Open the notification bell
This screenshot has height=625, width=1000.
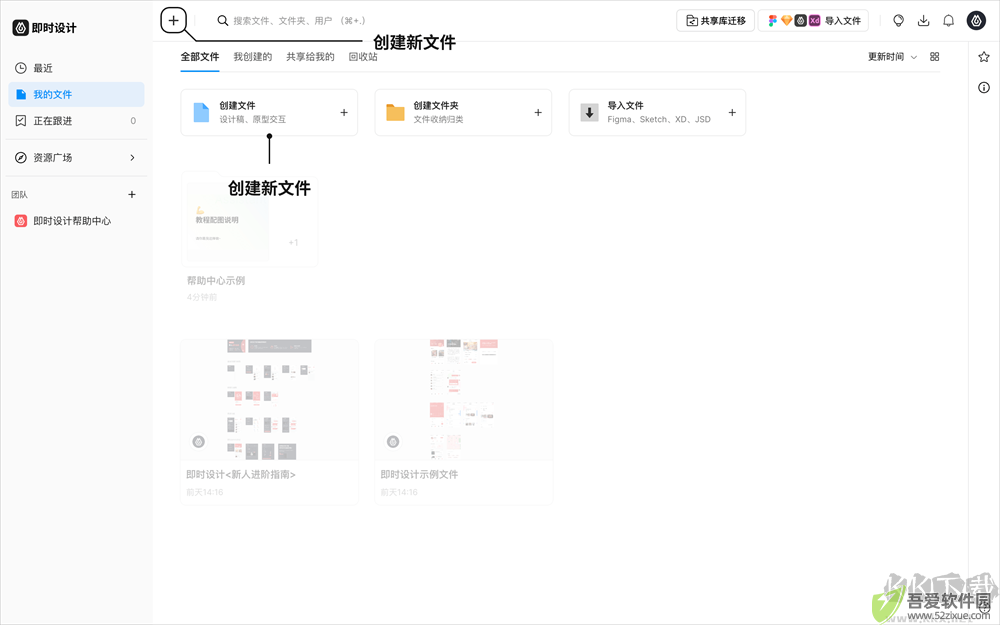pyautogui.click(x=948, y=20)
